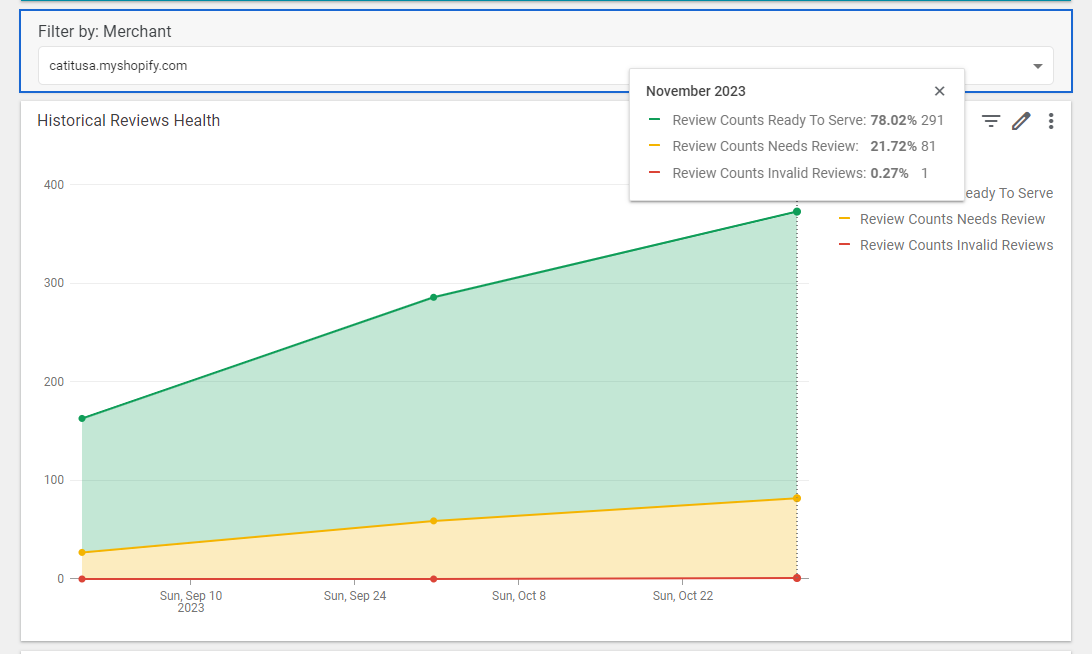This screenshot has height=654, width=1092.
Task: Select the Needs Review 21.72% tooltip row
Action: (792, 146)
